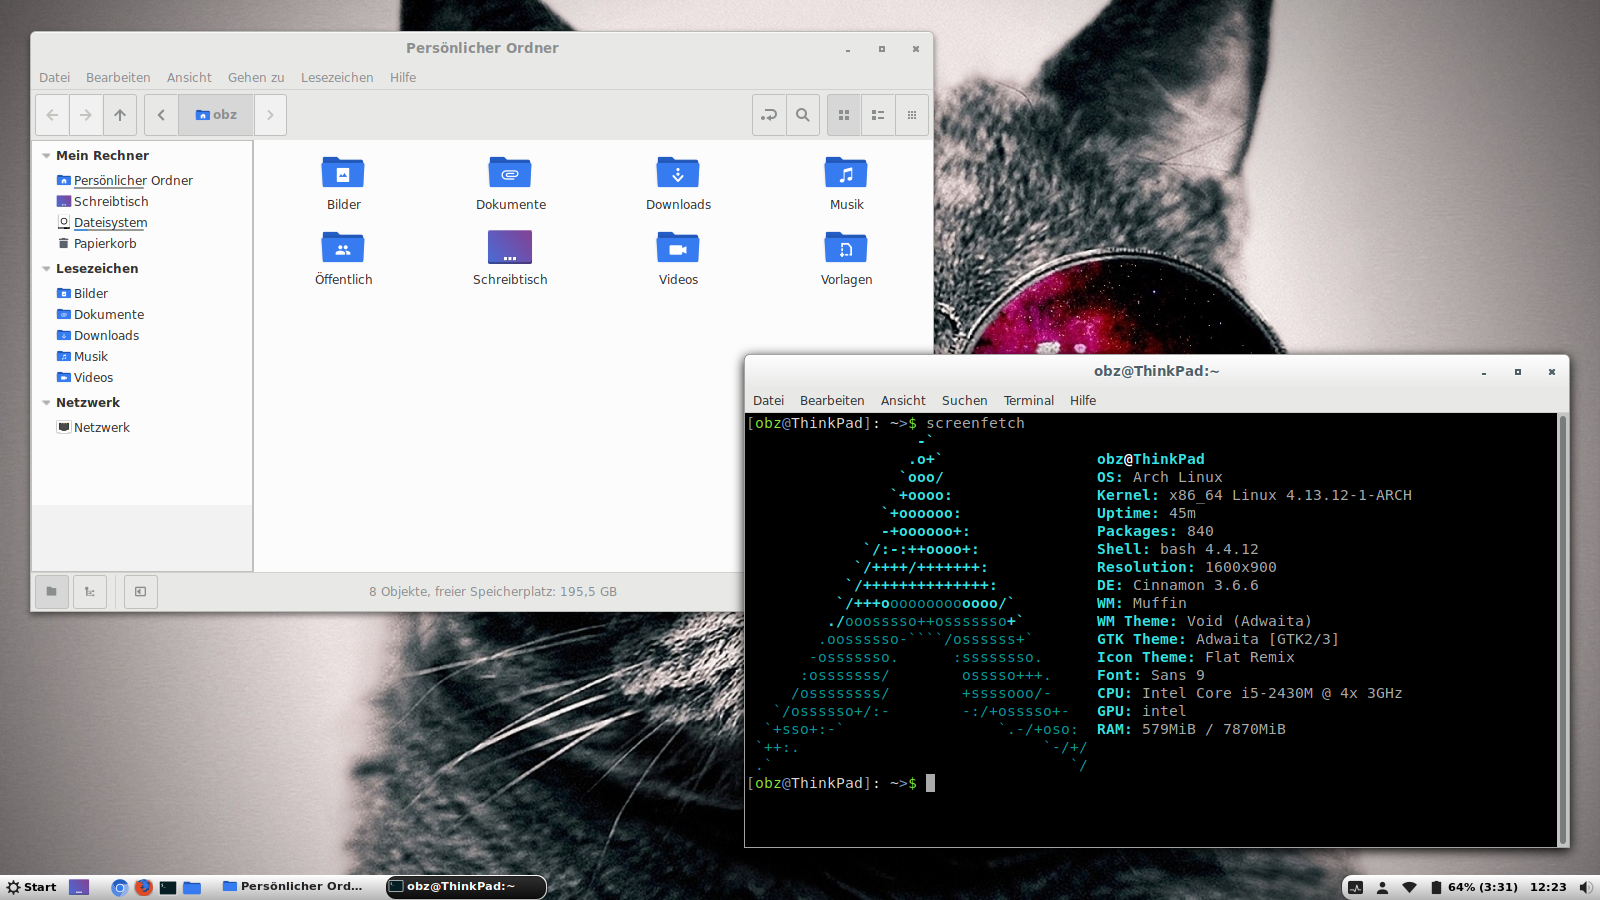Click the path bar left chevron
The width and height of the screenshot is (1600, 900).
coord(161,115)
